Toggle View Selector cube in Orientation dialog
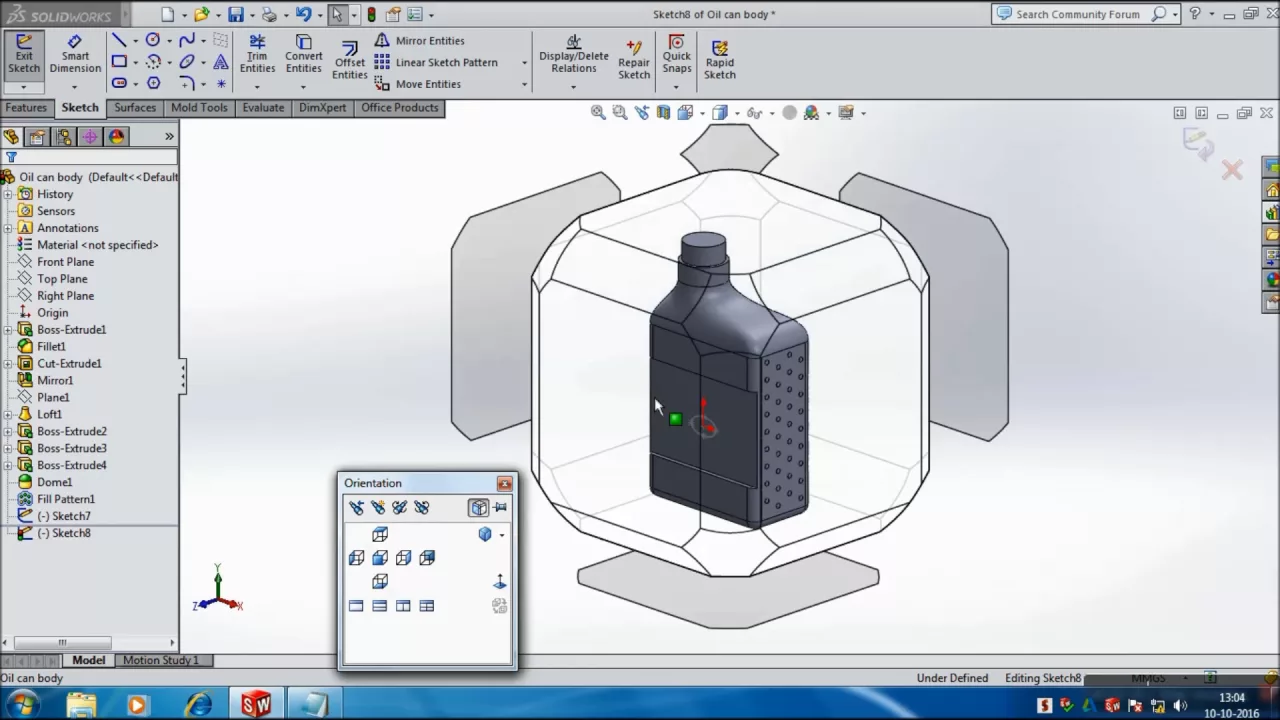The image size is (1280, 720). point(478,507)
